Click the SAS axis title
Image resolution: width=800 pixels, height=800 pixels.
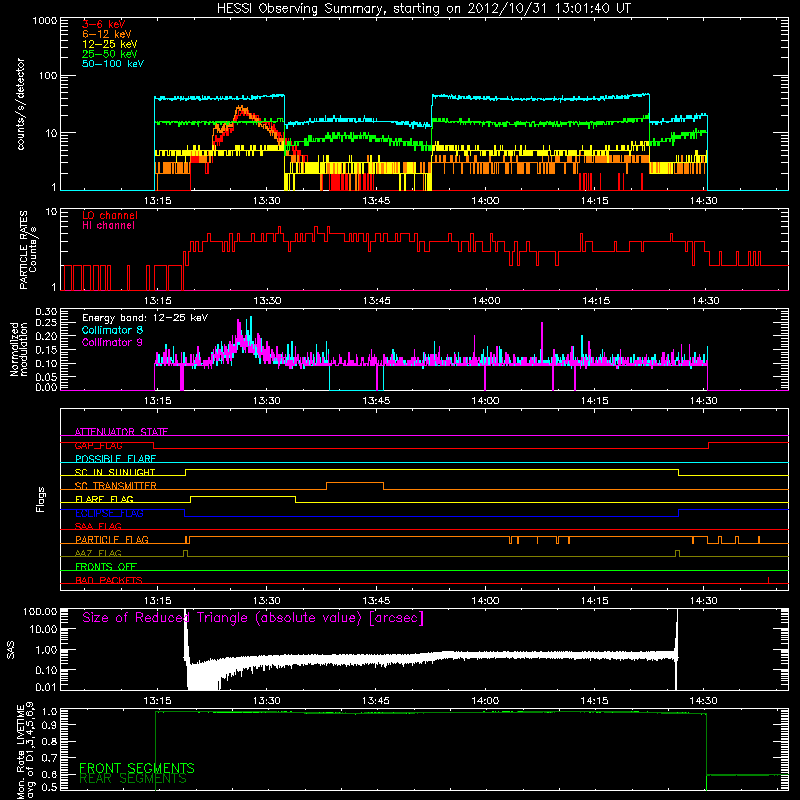click(11, 650)
